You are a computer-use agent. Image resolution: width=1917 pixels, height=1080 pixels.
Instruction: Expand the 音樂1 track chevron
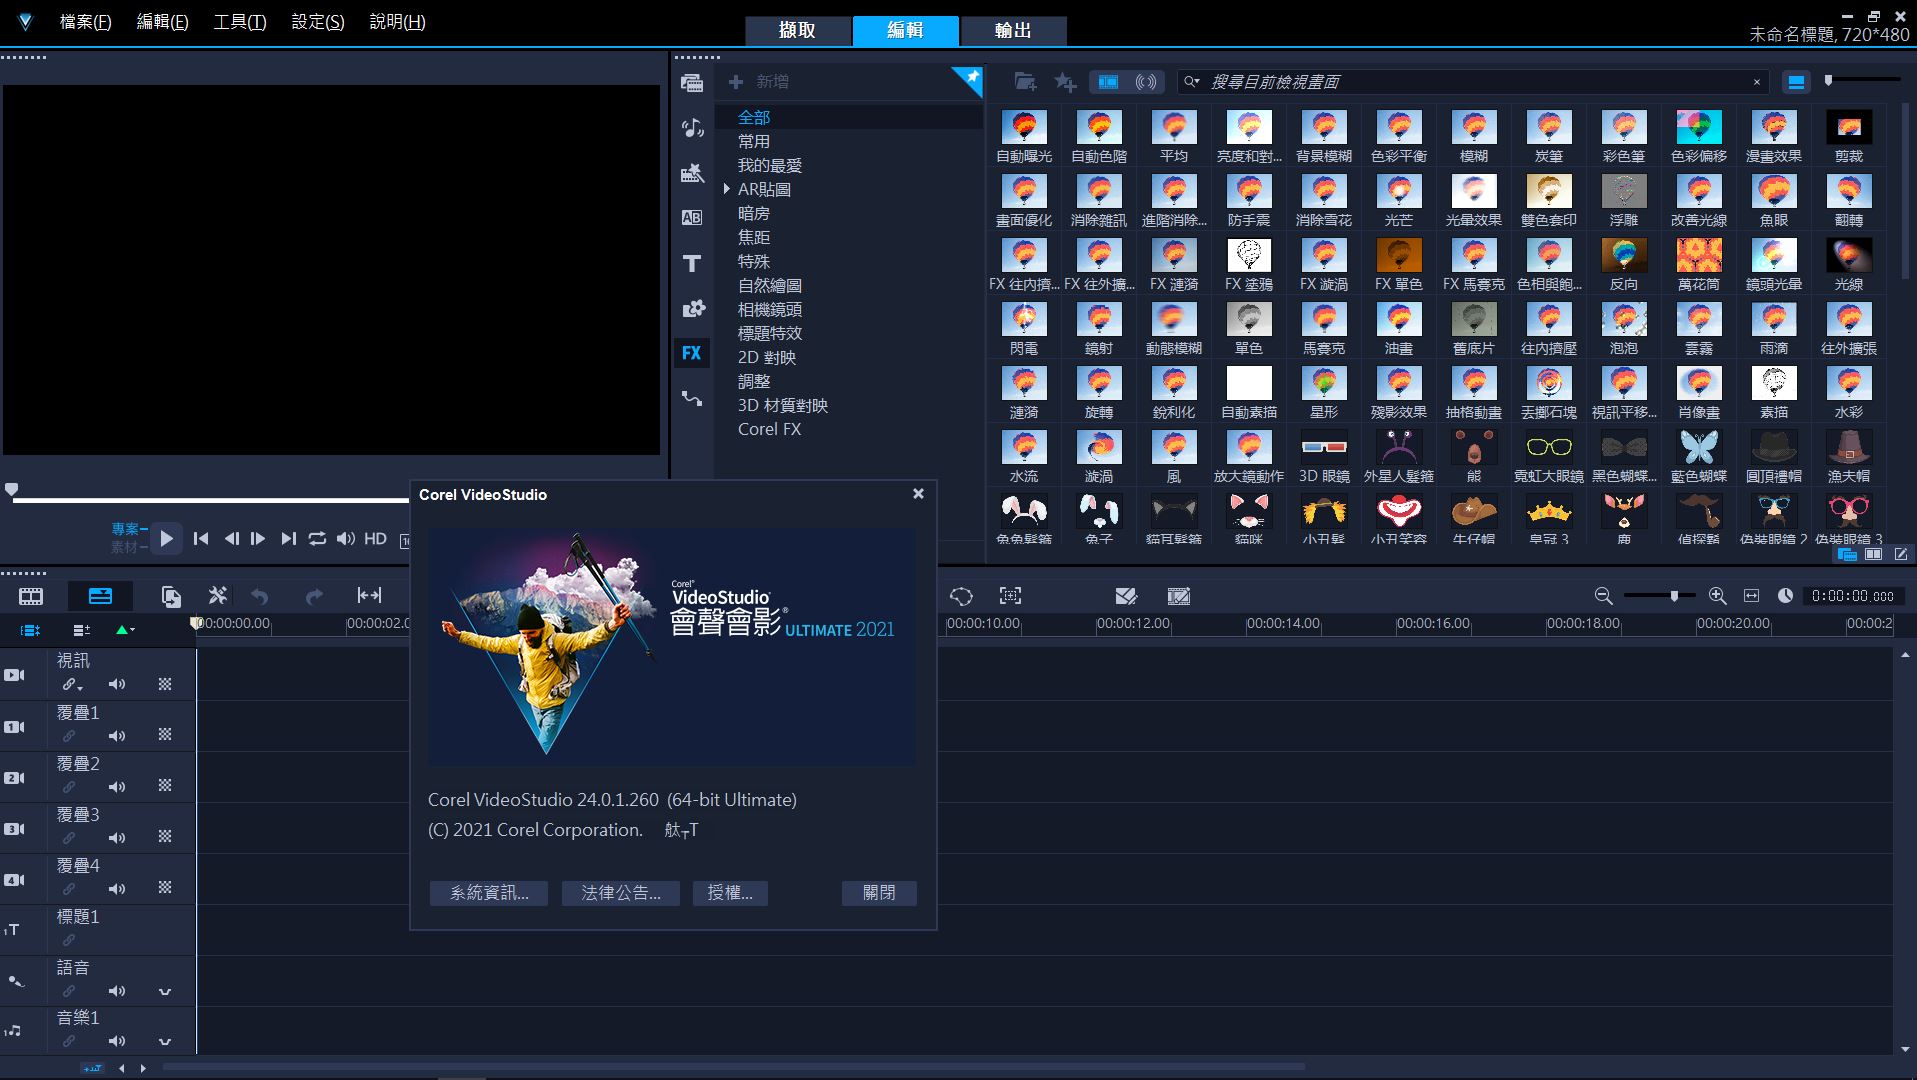tap(165, 1042)
